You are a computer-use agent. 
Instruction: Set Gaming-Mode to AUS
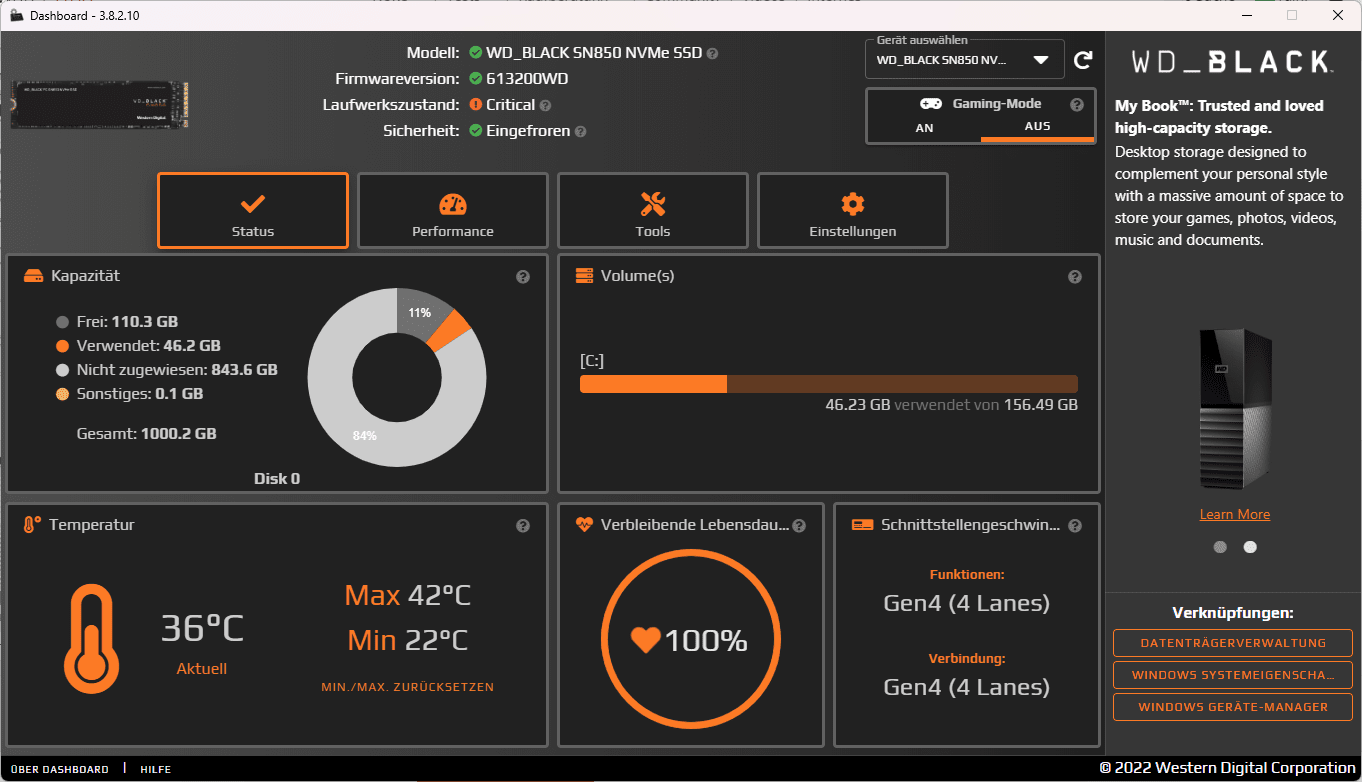[x=1037, y=127]
